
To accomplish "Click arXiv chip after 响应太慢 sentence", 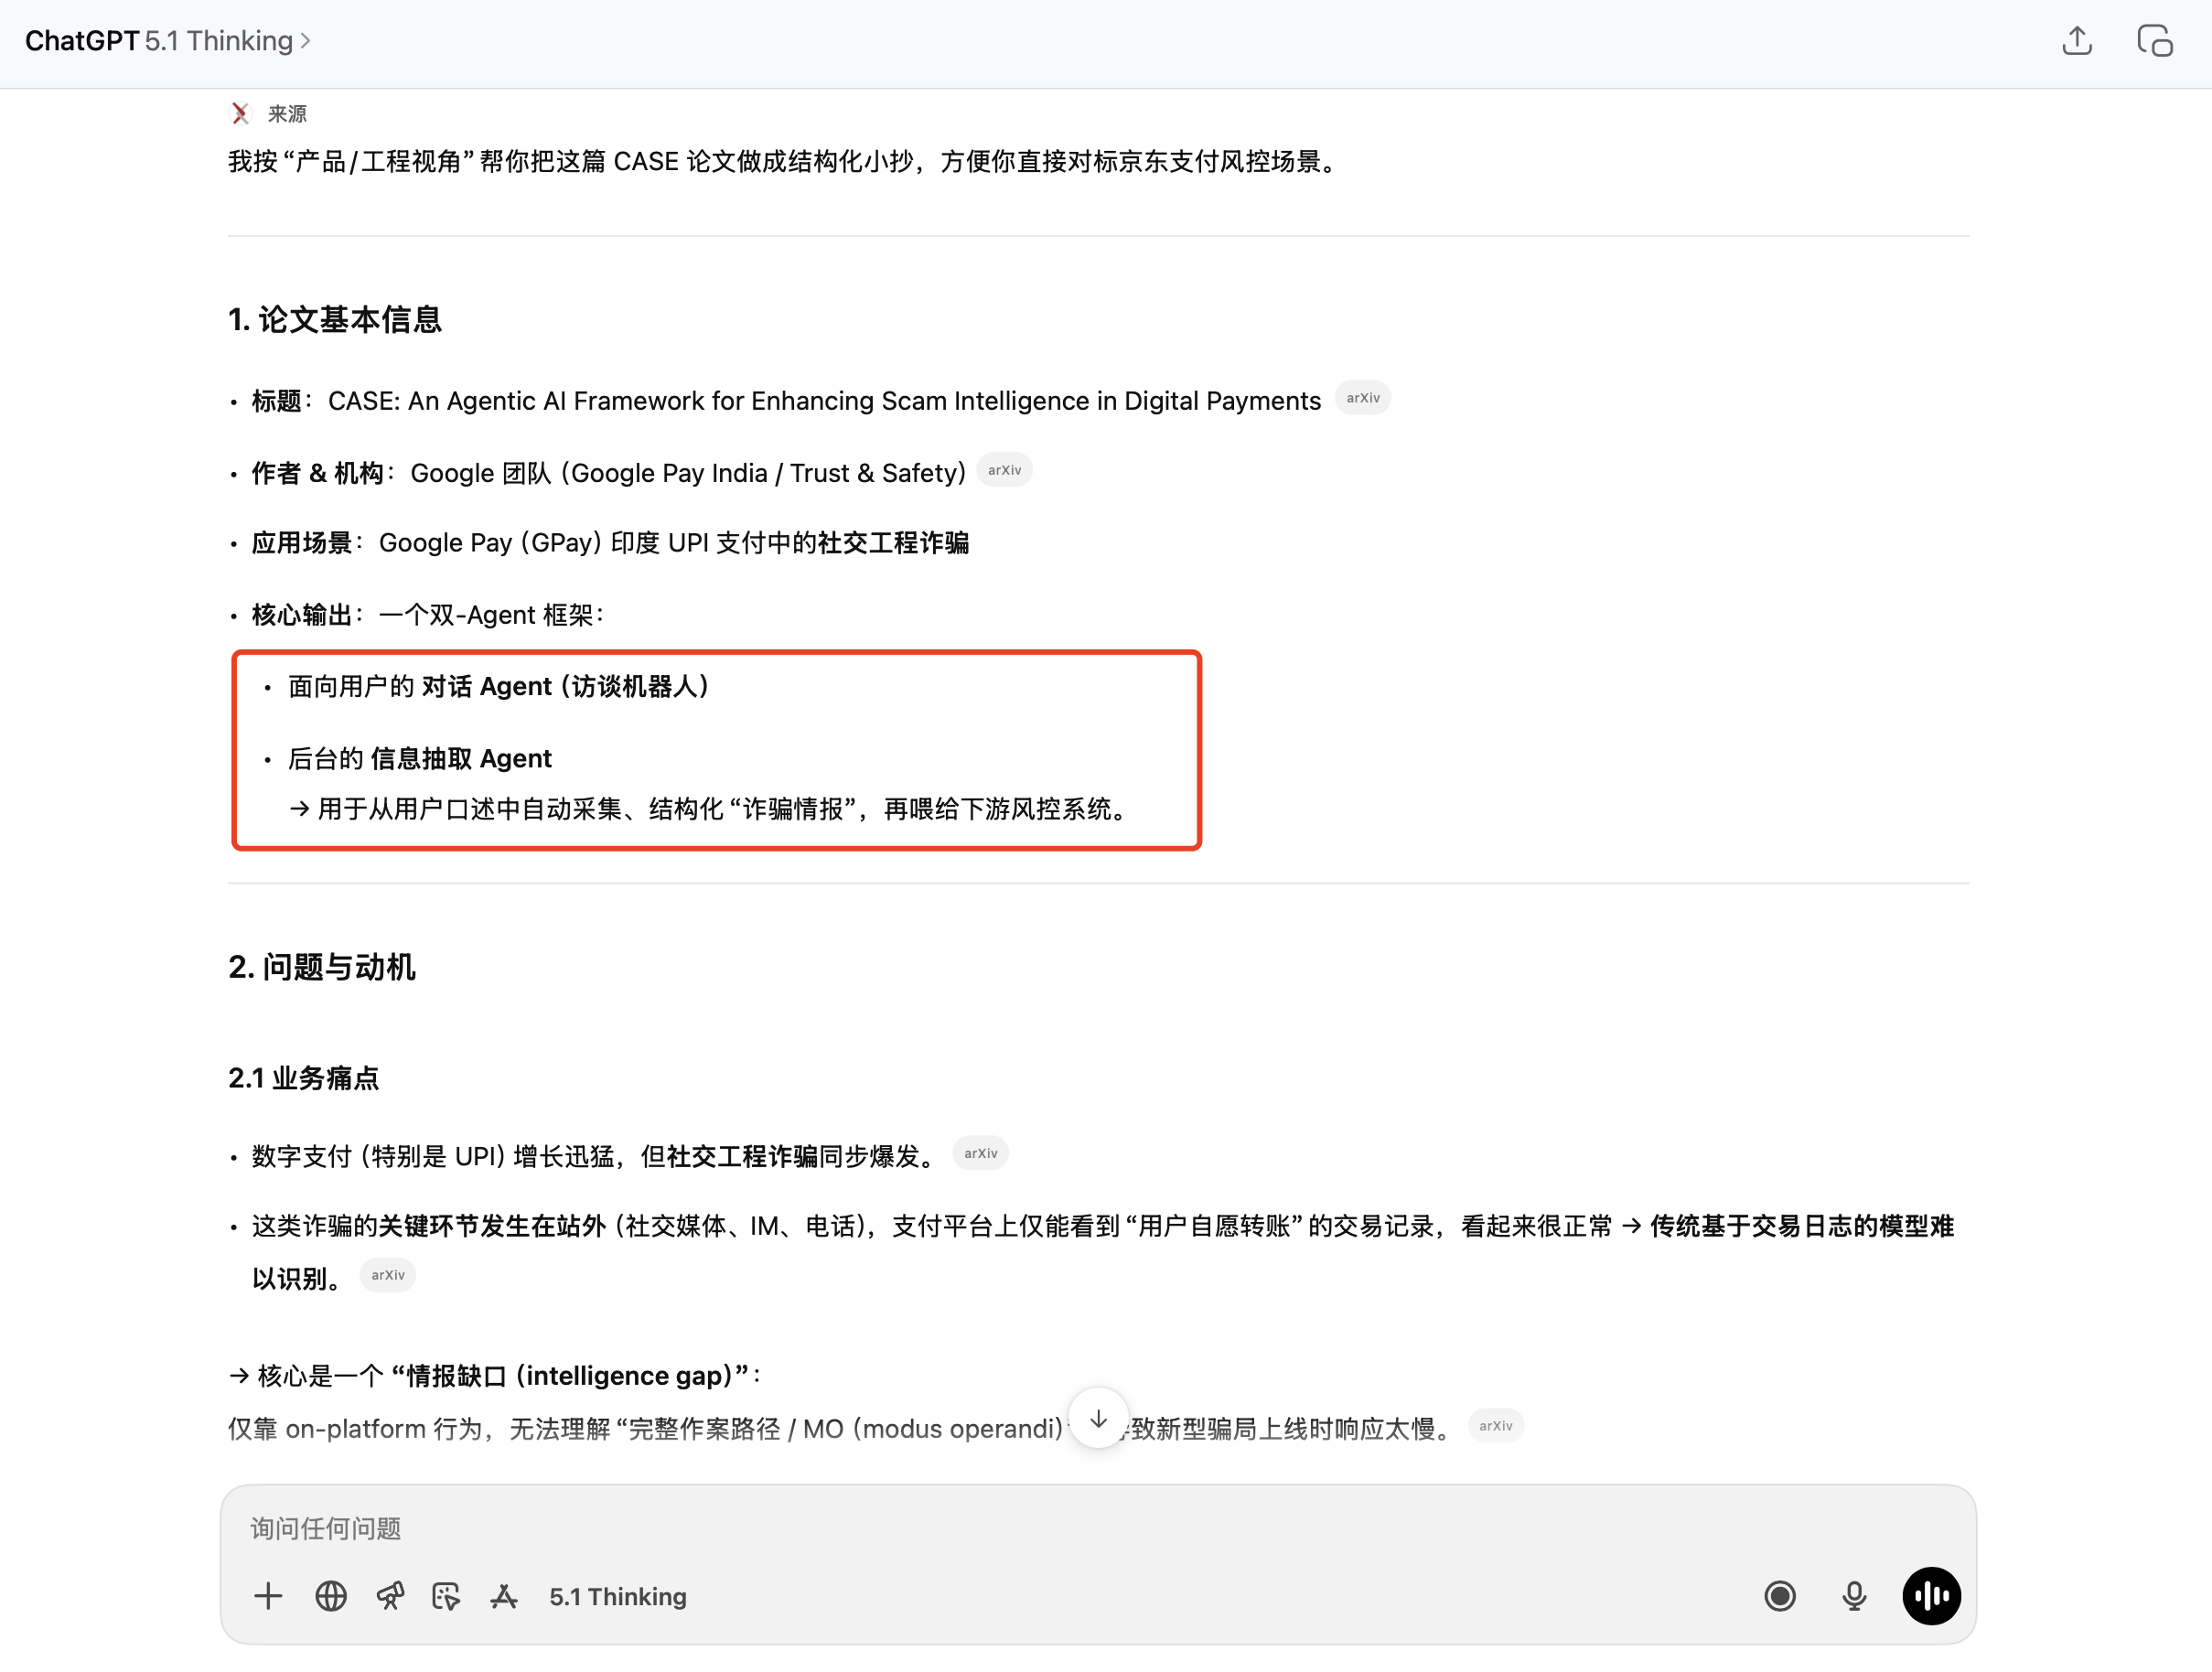I will pos(1495,1426).
